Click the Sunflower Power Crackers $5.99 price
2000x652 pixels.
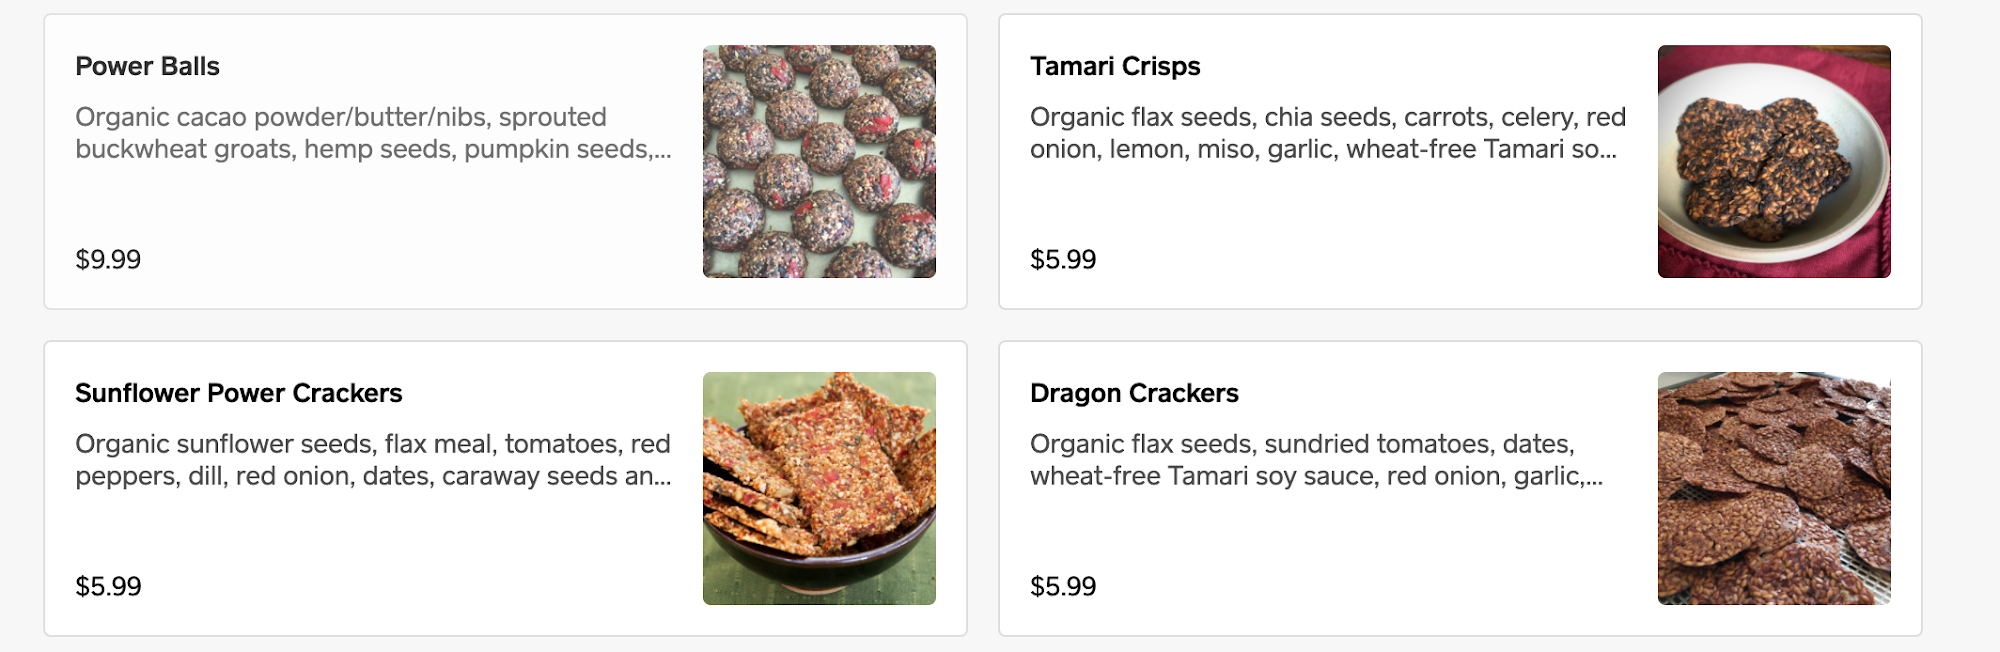point(108,586)
